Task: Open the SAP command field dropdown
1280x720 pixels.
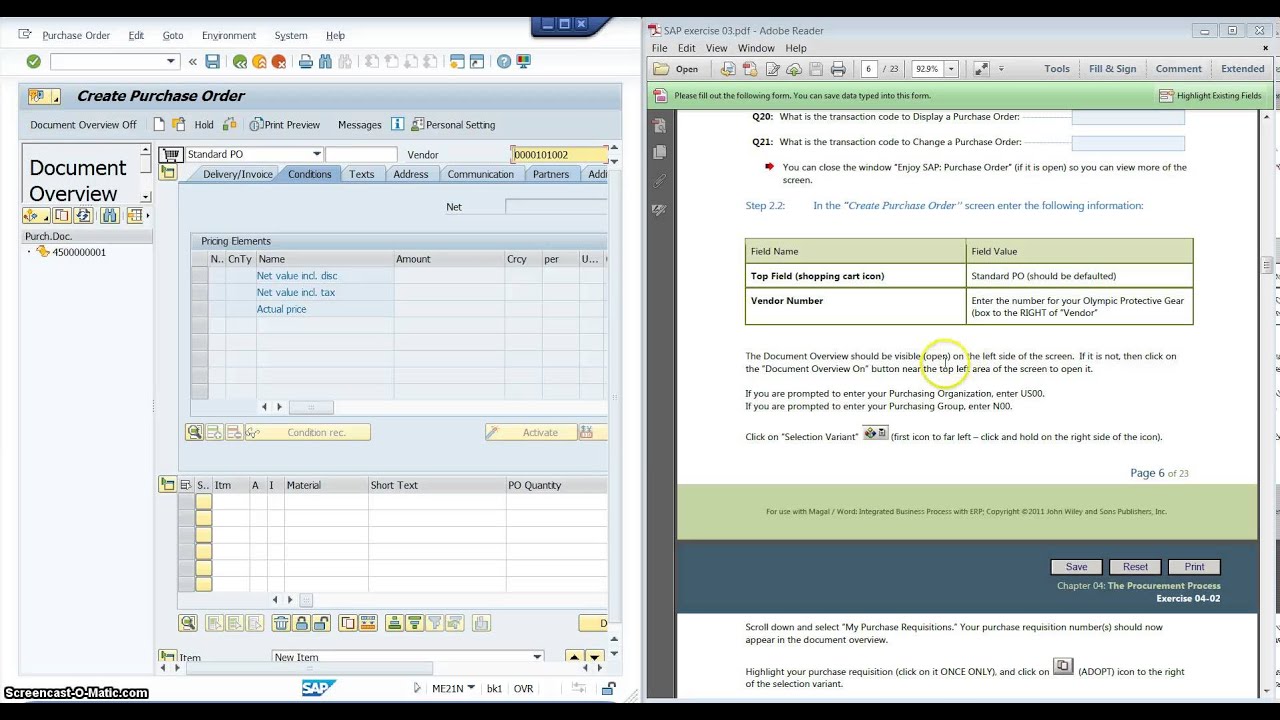Action: coord(171,62)
